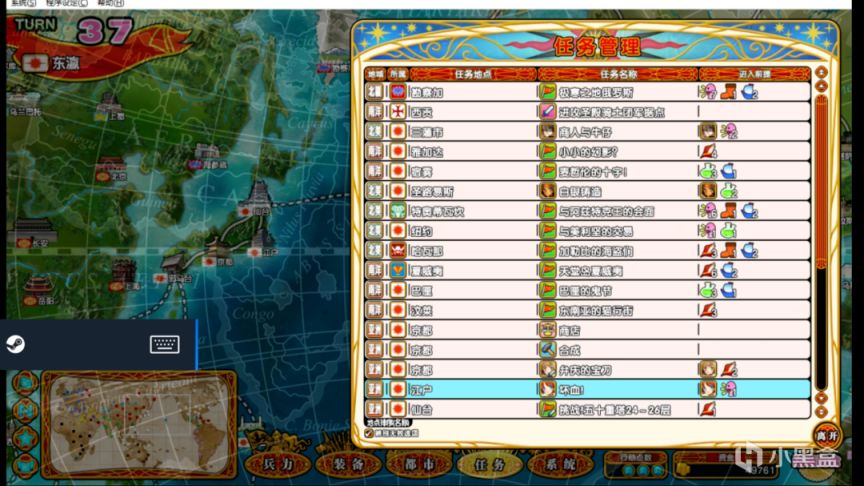Select the 哈瓦那 加勒比的海盗们 task row
The height and width of the screenshot is (486, 864).
pyautogui.click(x=587, y=250)
